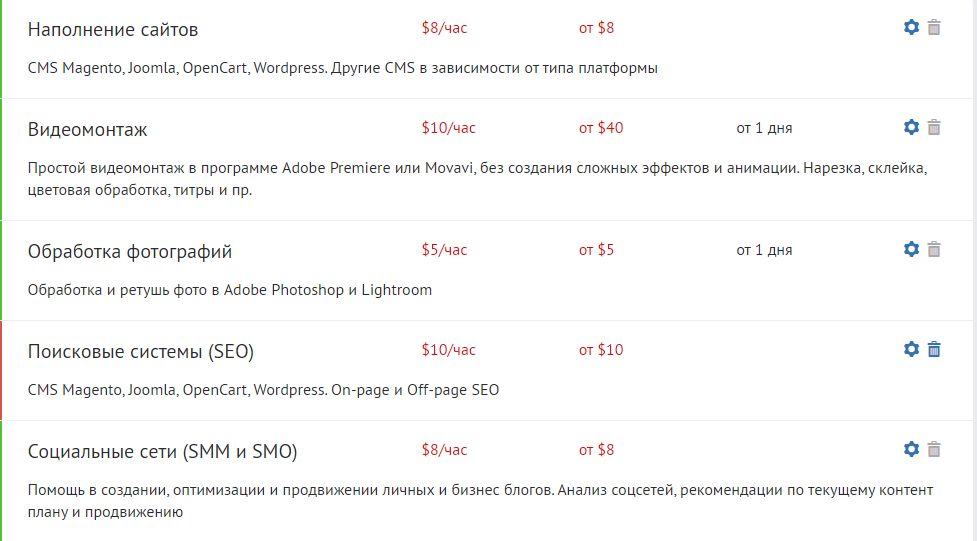Open Социальные сети (SMM и SMO) title
This screenshot has height=541, width=977.
[x=163, y=451]
